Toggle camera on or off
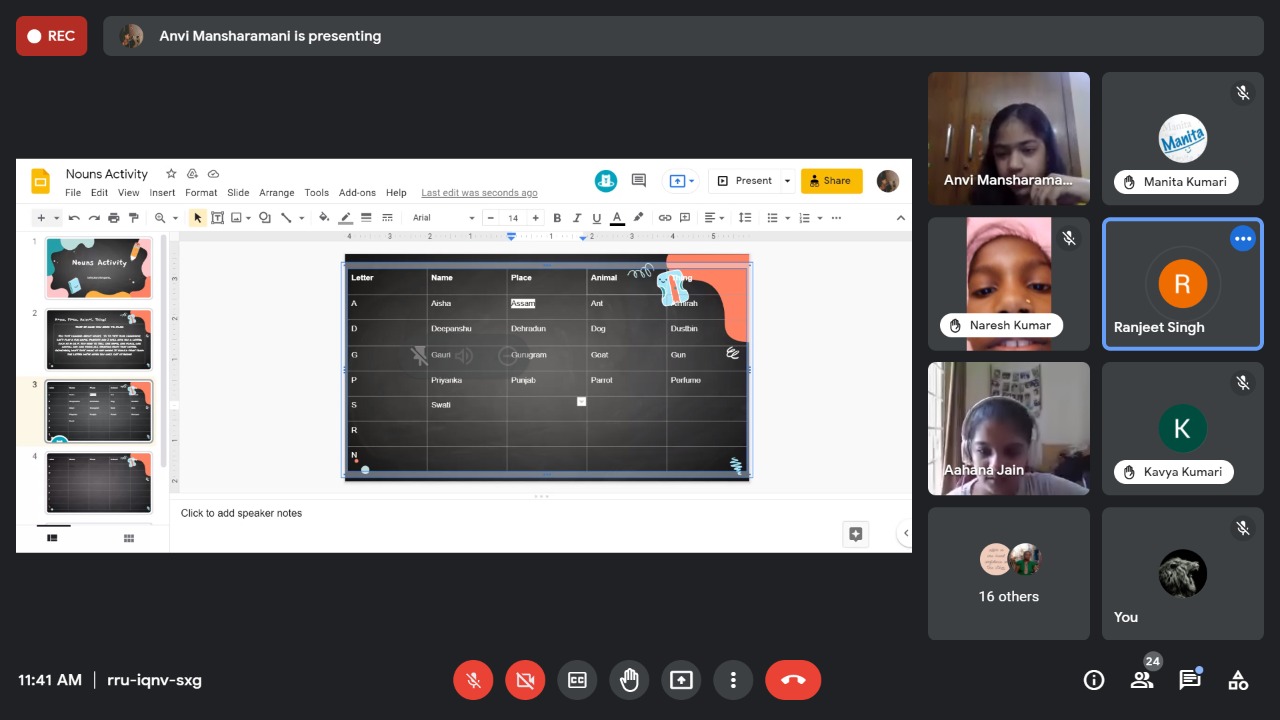The height and width of the screenshot is (720, 1280). click(x=525, y=680)
